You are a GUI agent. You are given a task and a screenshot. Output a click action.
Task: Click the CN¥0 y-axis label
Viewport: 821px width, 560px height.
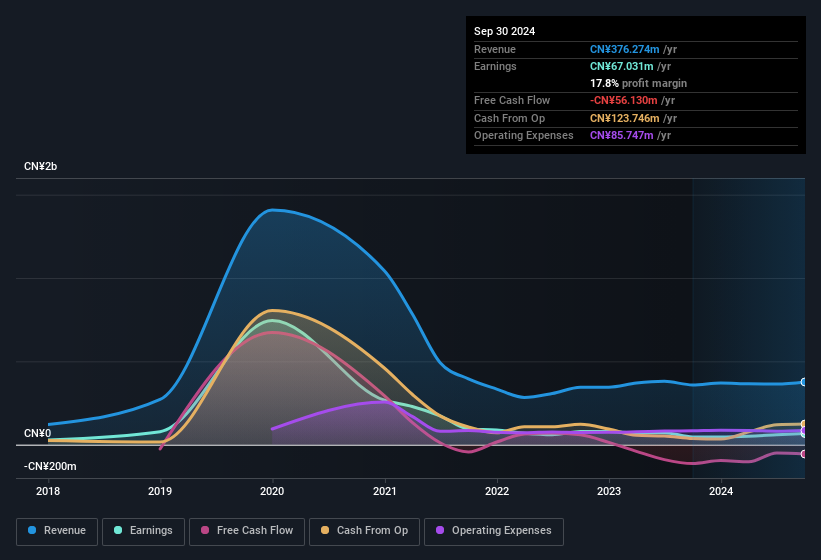37,433
